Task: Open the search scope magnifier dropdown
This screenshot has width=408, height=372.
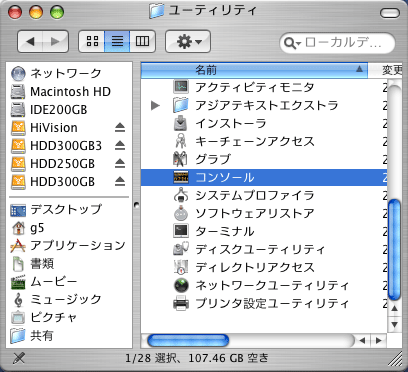Action: click(x=292, y=43)
